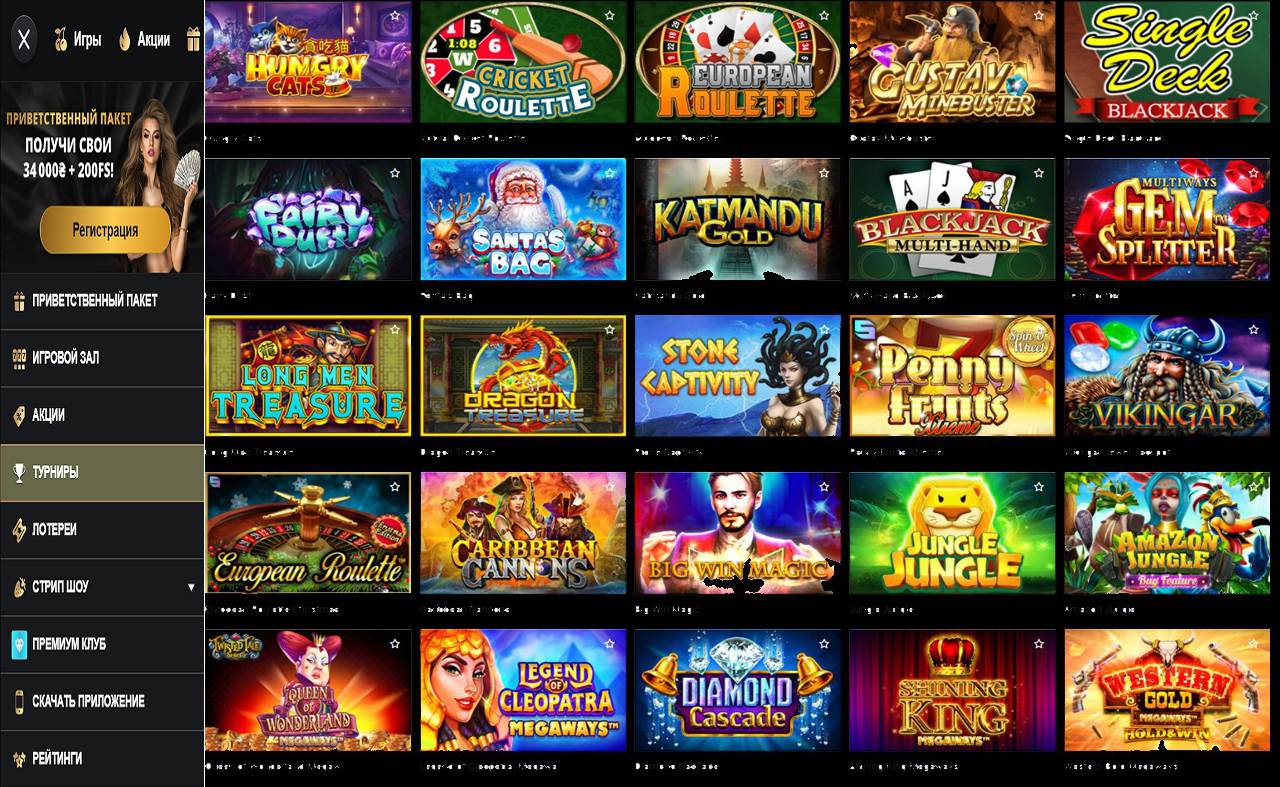Open the Игры link in top bar
The width and height of the screenshot is (1280, 787).
87,40
